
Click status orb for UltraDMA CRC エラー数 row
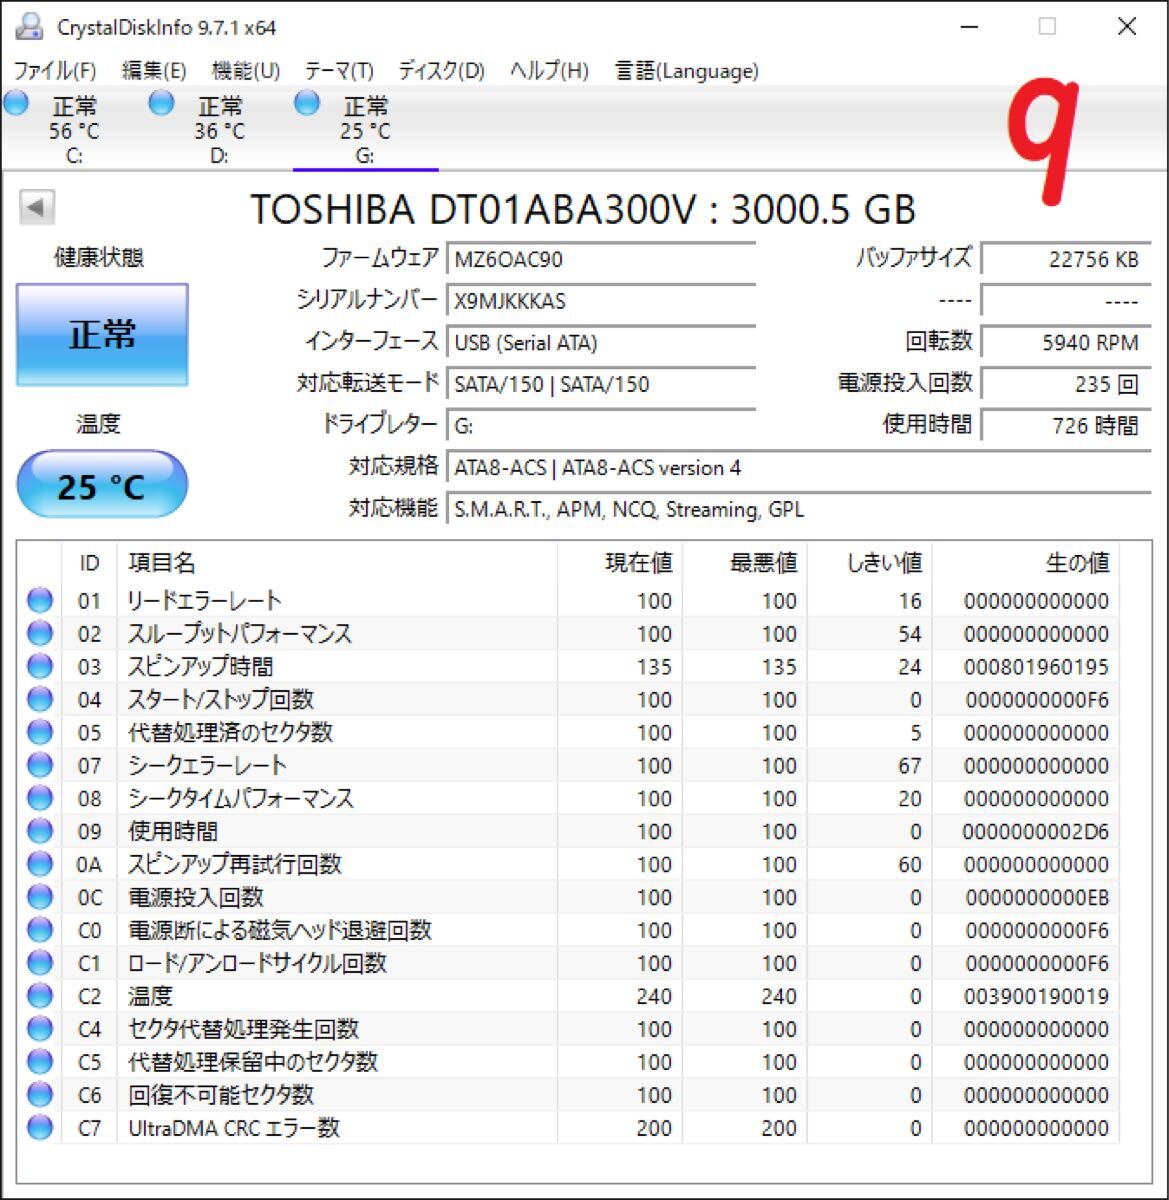[40, 1129]
